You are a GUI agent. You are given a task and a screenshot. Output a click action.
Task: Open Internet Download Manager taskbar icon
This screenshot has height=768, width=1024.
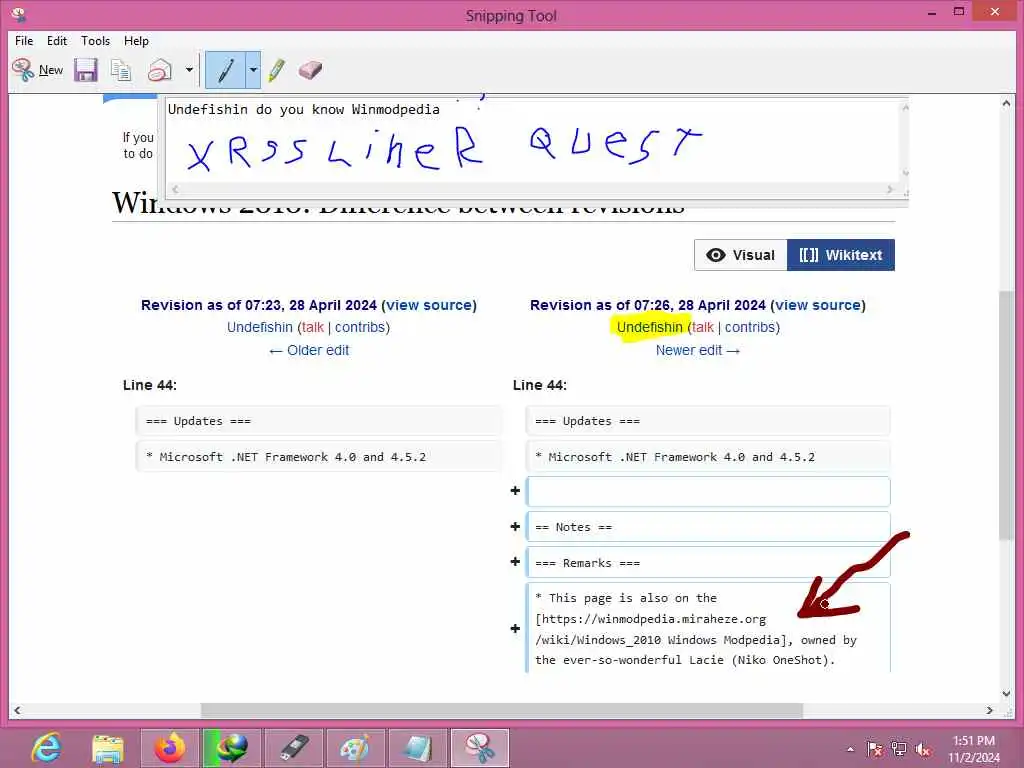click(x=231, y=748)
